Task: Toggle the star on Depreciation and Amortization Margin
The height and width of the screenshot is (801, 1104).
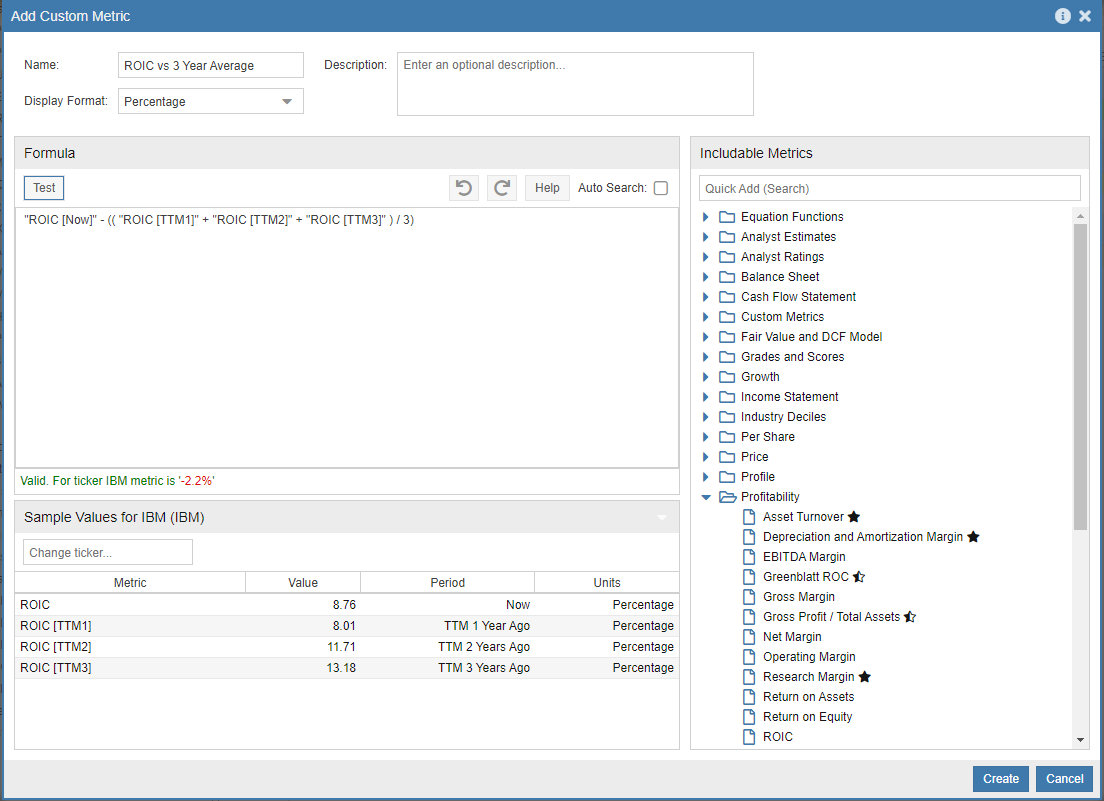Action: 972,536
